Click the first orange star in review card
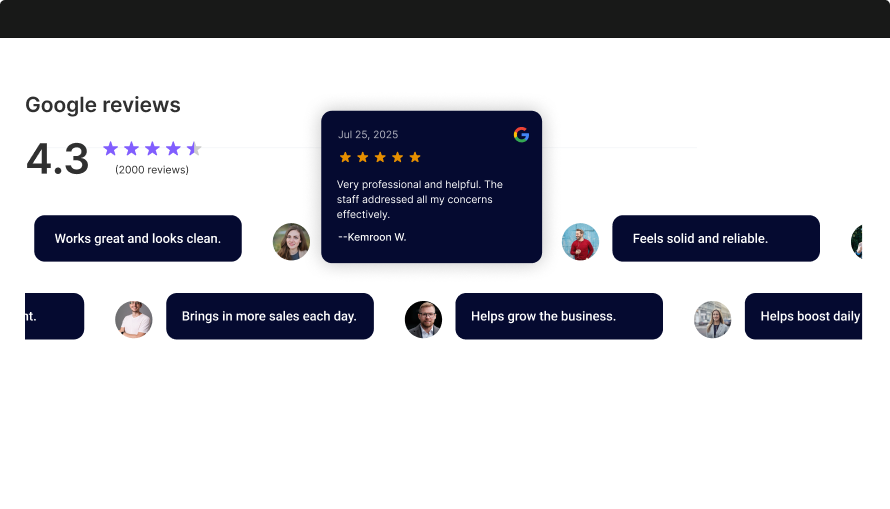 pos(345,157)
